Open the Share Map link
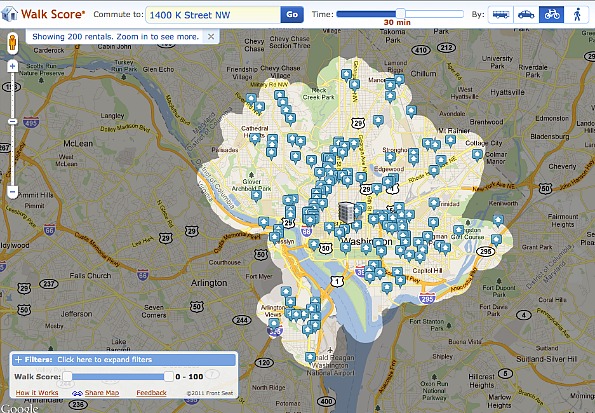Viewport: 595px width, 413px height. click(102, 393)
